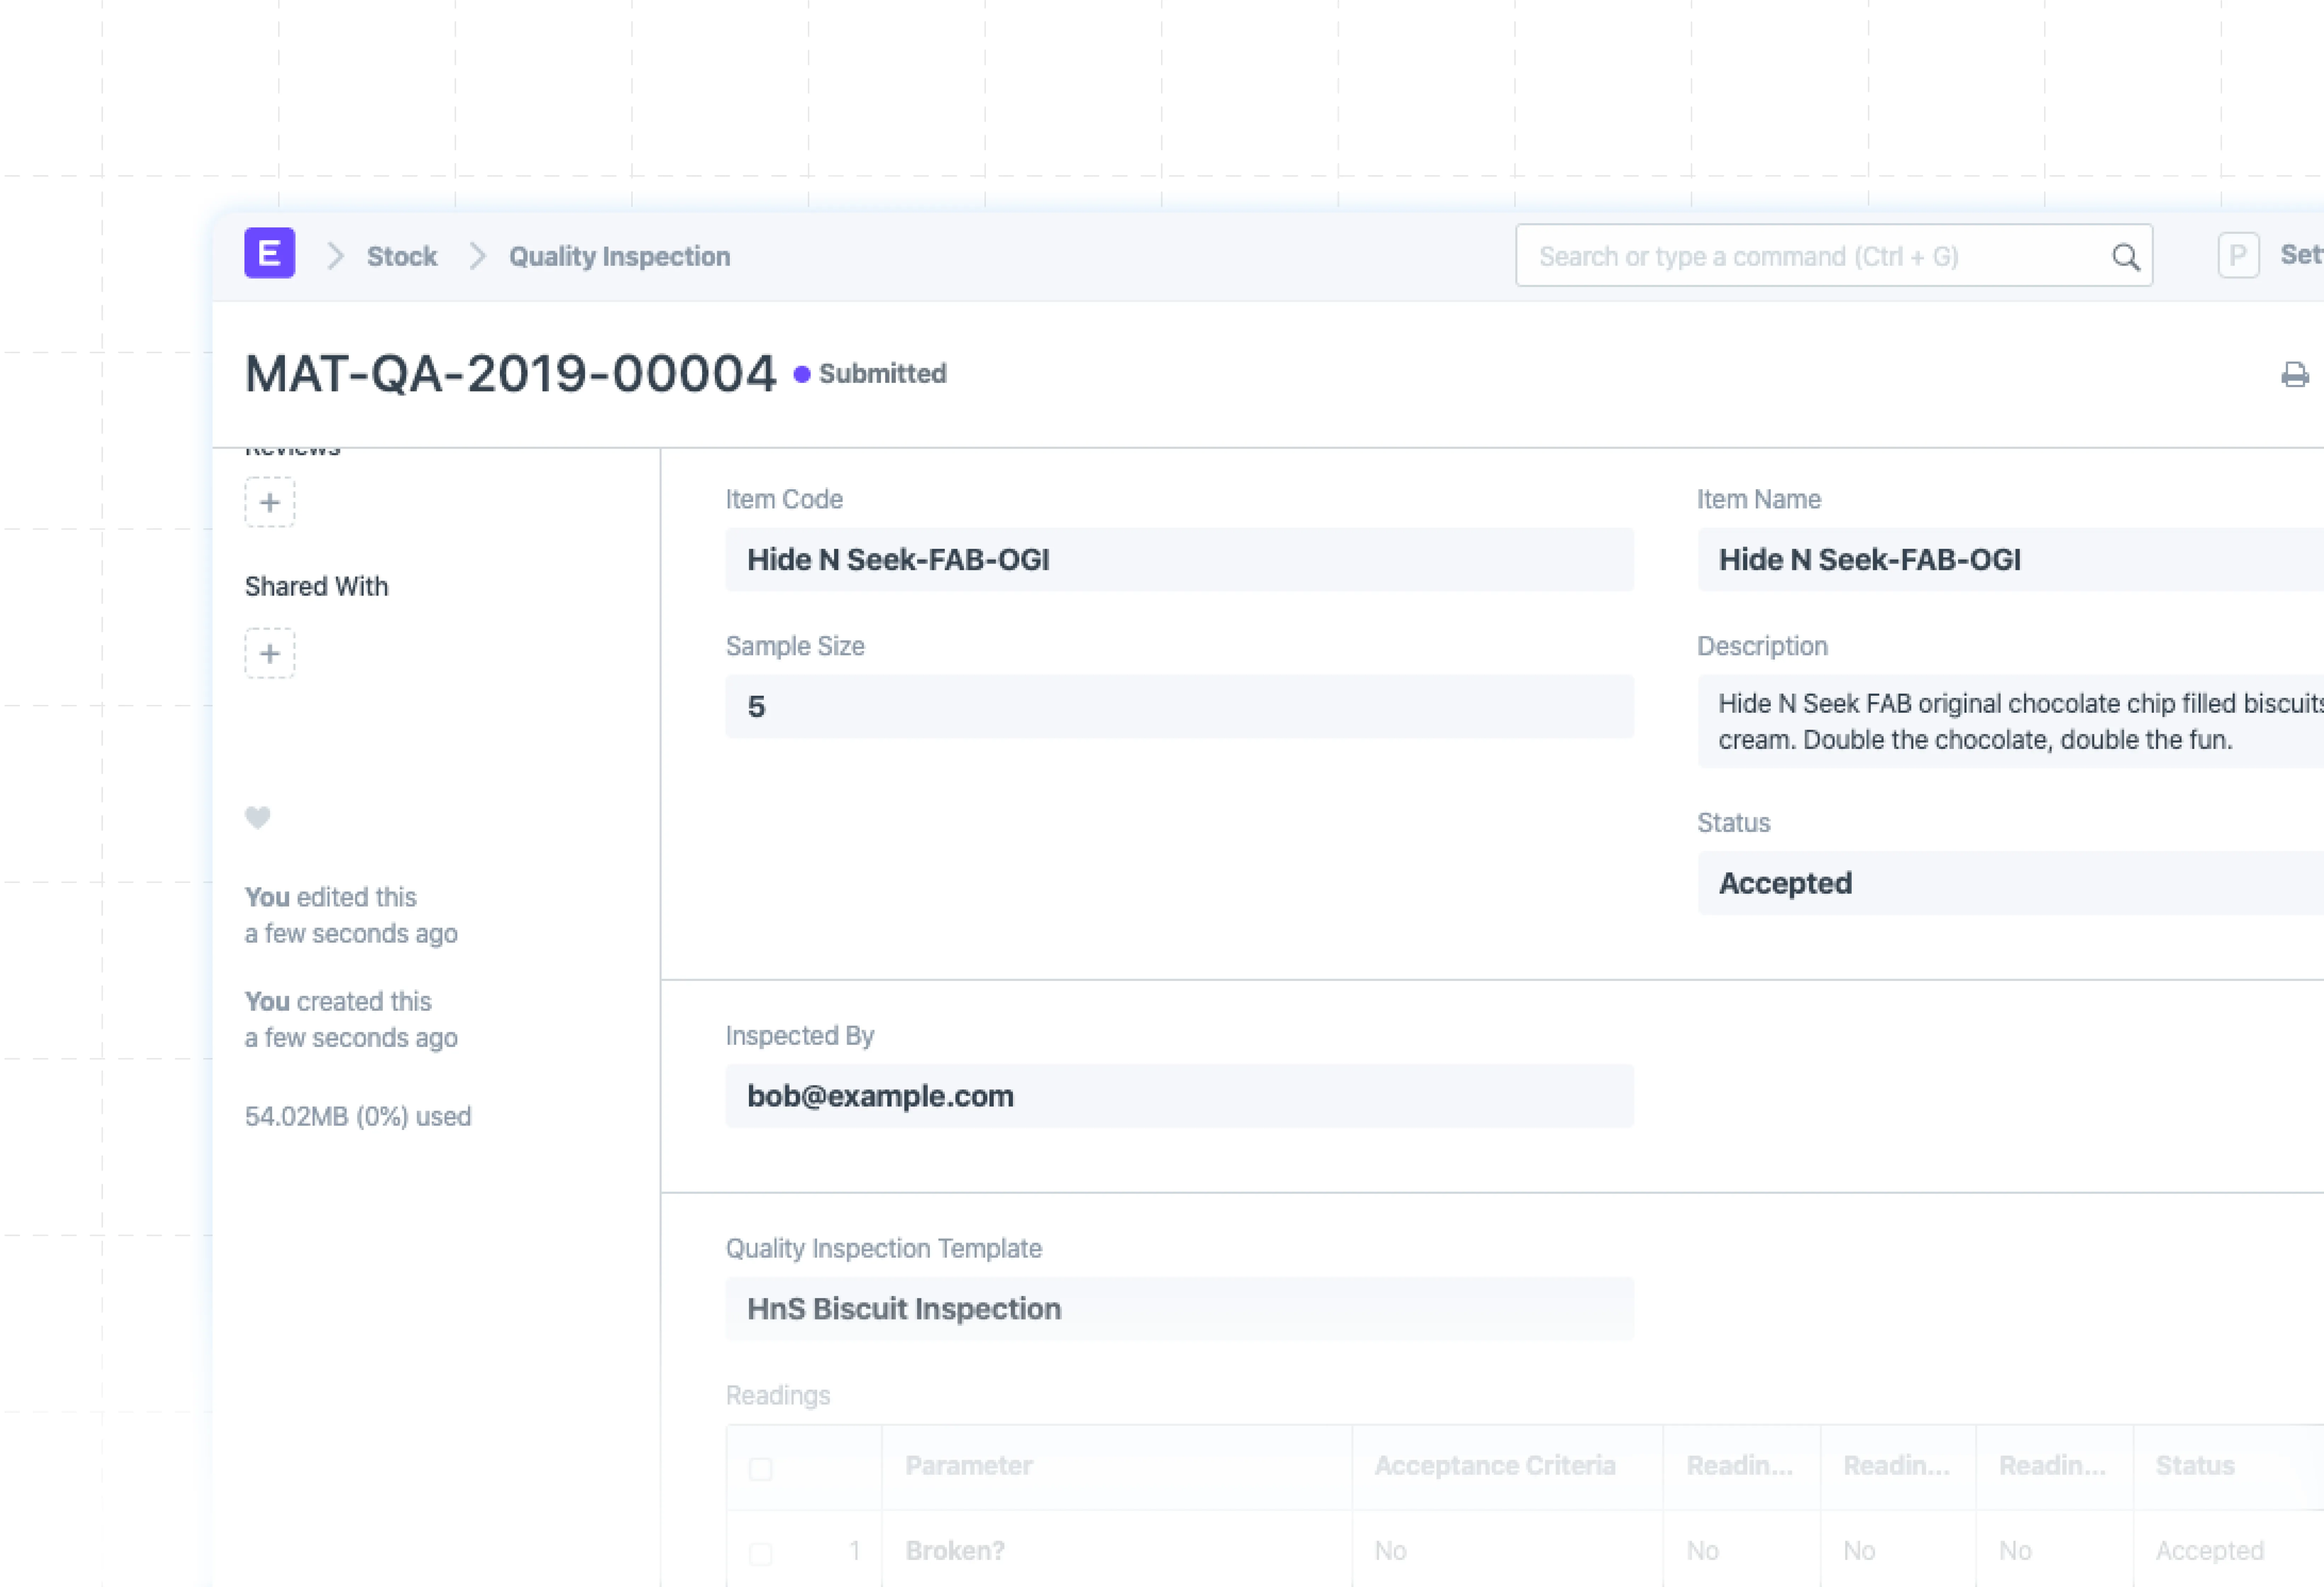Go to Quality Inspection breadcrumb

click(619, 257)
